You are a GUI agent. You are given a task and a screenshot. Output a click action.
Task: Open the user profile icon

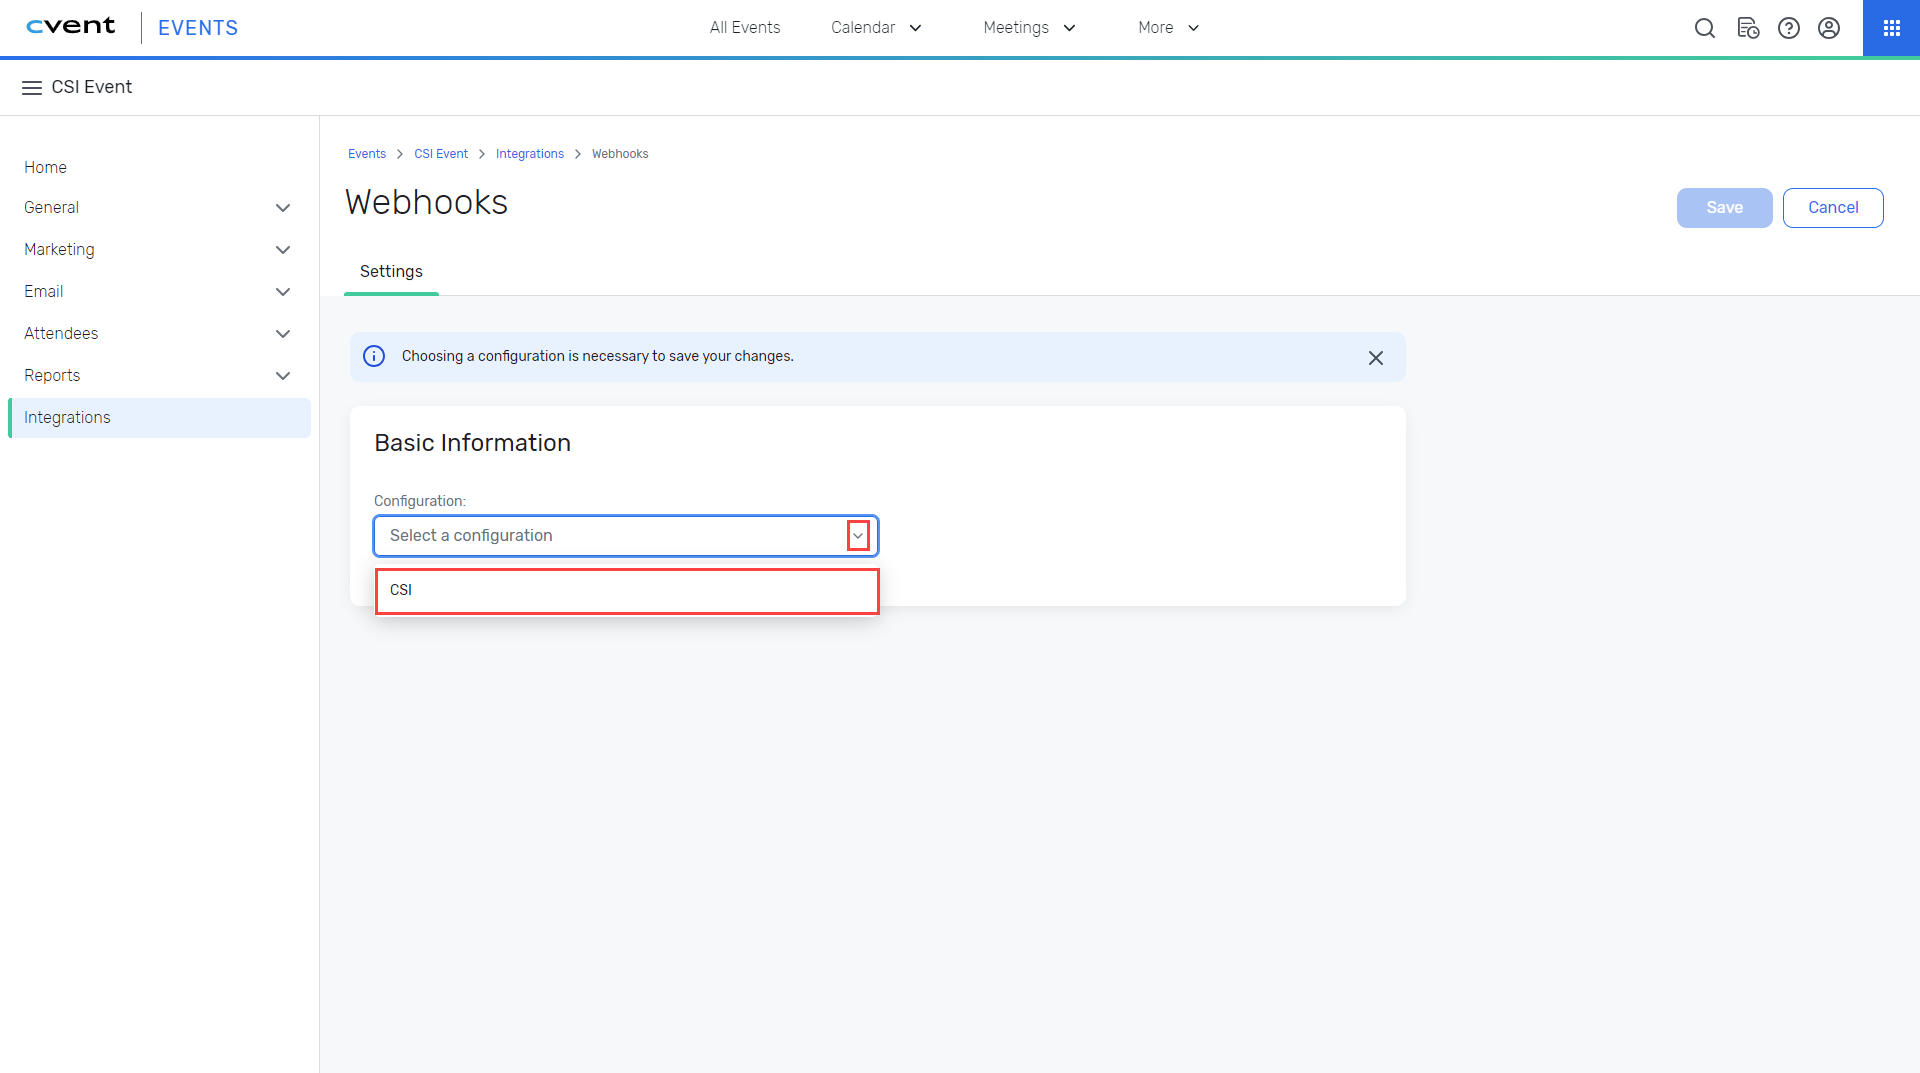[x=1829, y=28]
